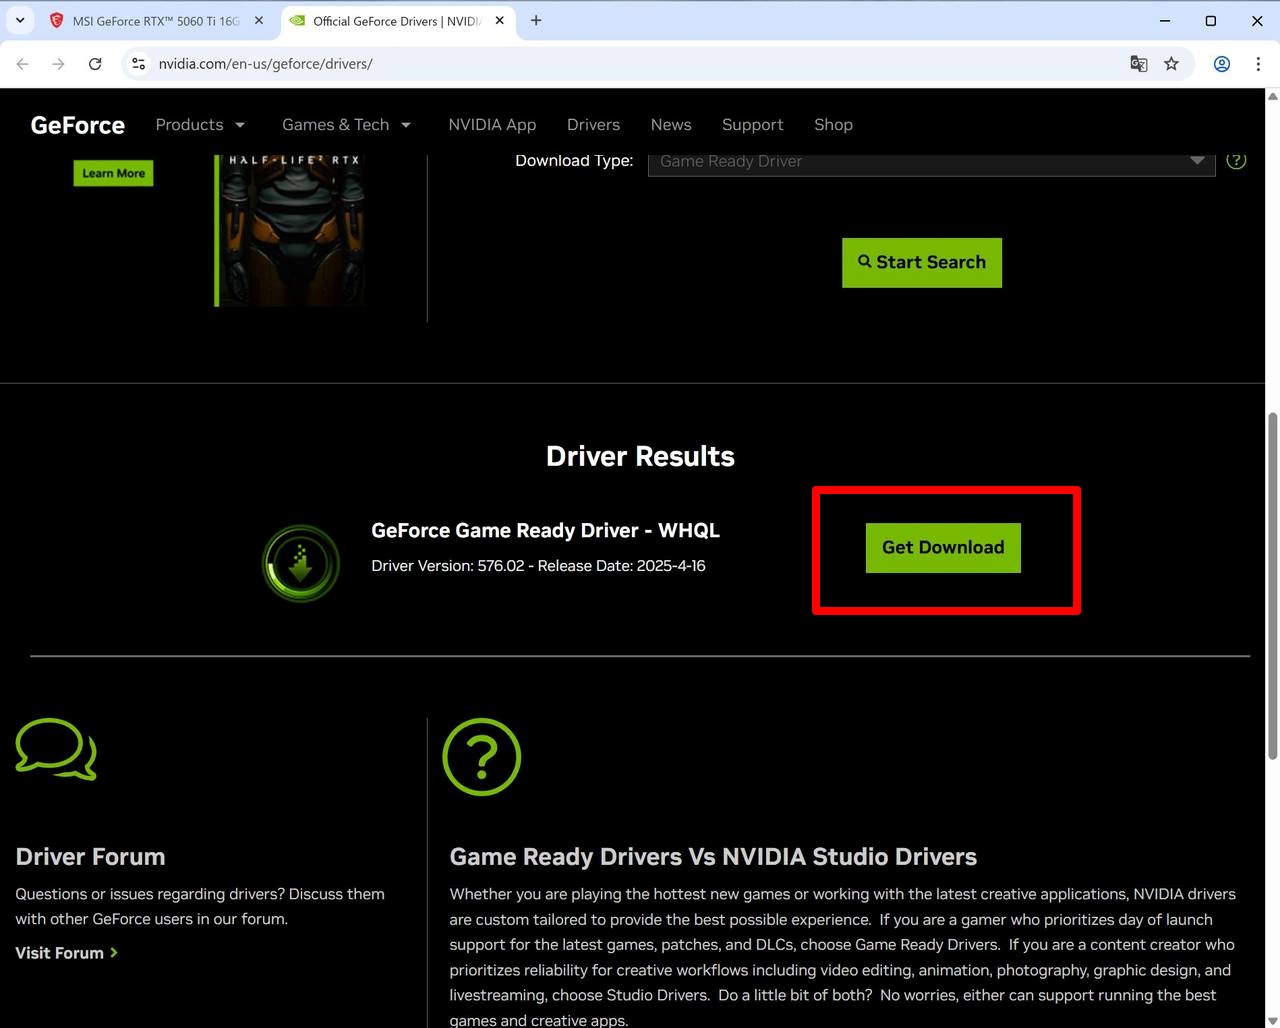This screenshot has height=1028, width=1280.
Task: Expand the Games & Tech menu
Action: click(346, 125)
